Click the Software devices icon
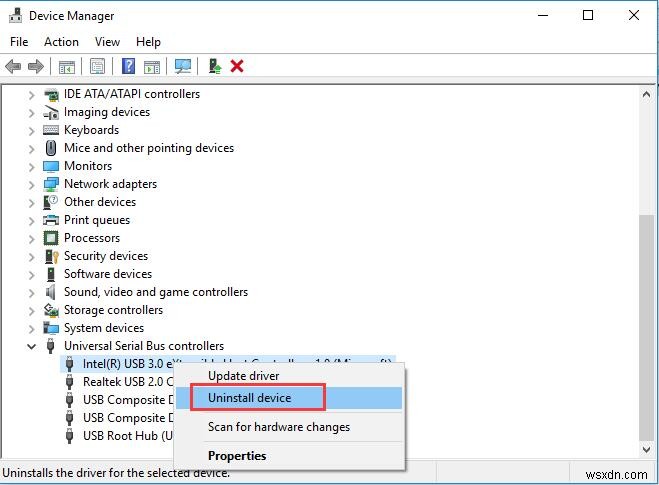This screenshot has width=659, height=485. point(51,274)
